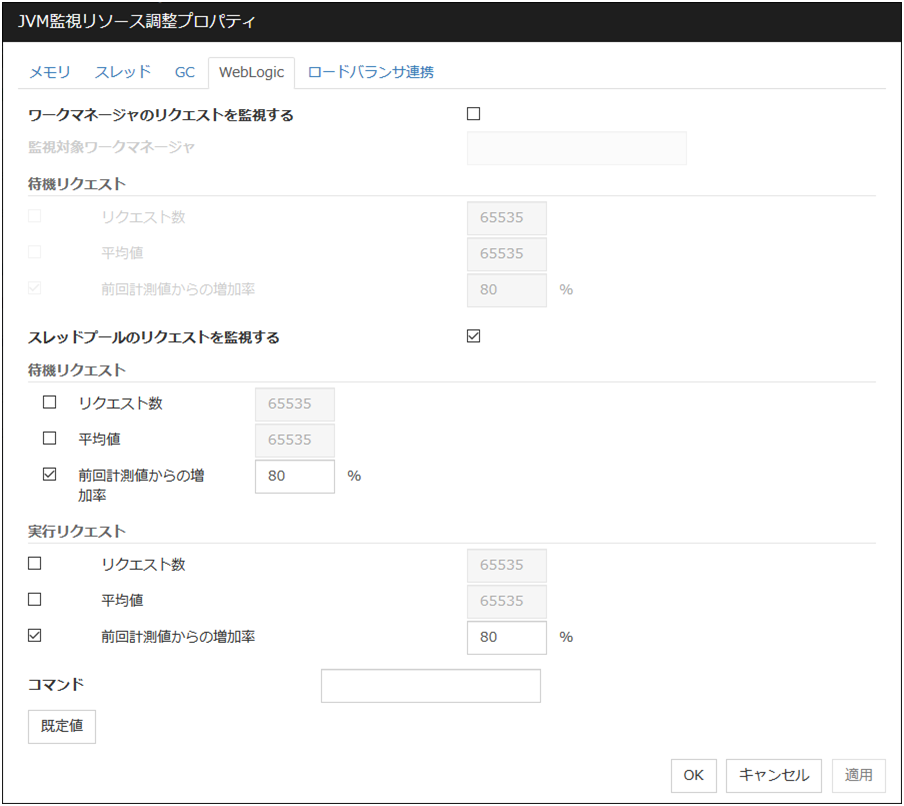Tick the 実行リクエスト リクエスト数 checkbox

35,564
